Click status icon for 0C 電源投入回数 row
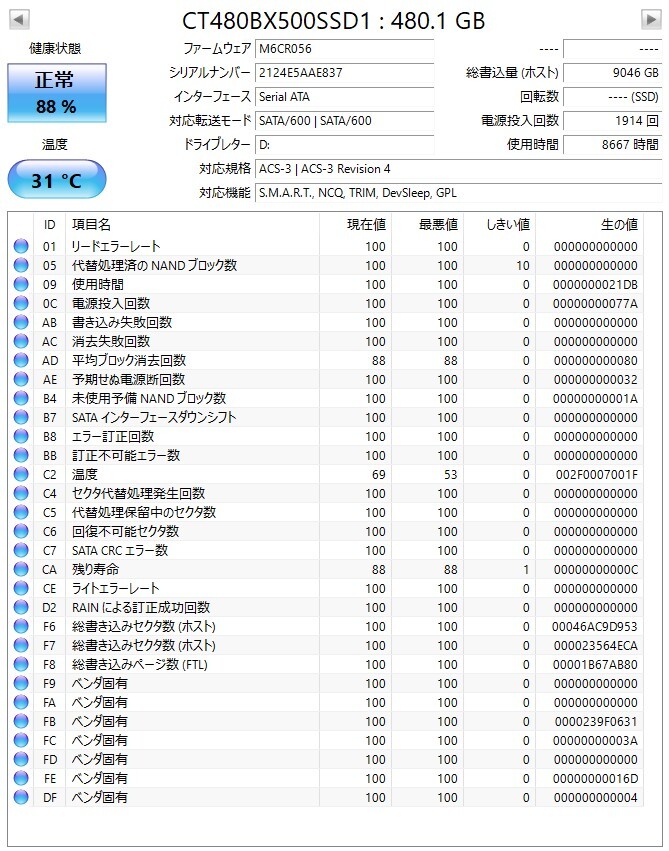Image resolution: width=669 pixels, height=851 pixels. point(21,303)
